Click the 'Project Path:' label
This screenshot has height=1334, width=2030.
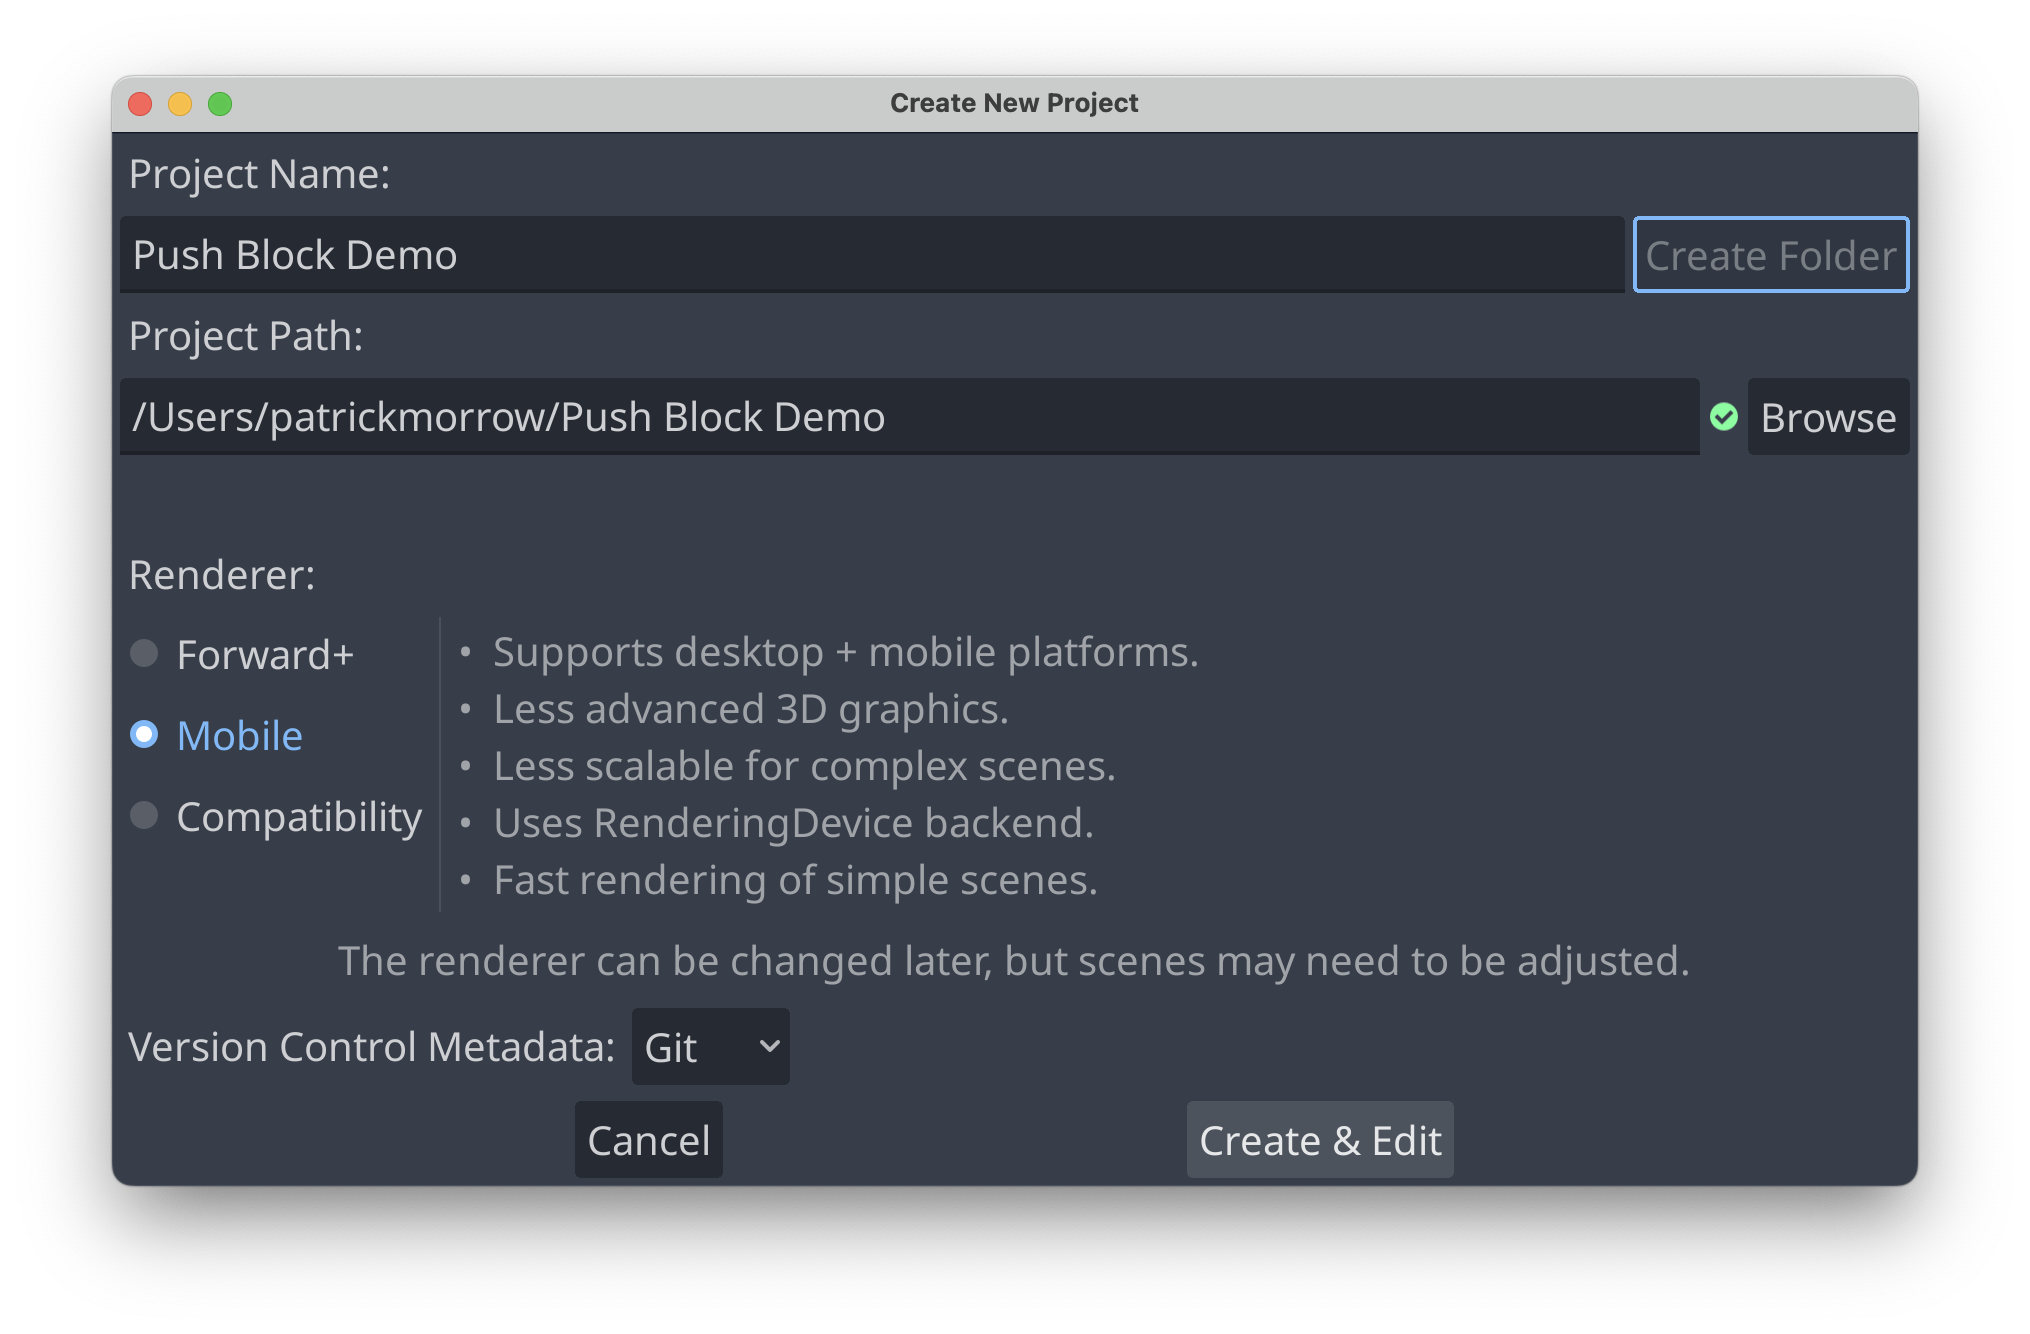pos(246,336)
